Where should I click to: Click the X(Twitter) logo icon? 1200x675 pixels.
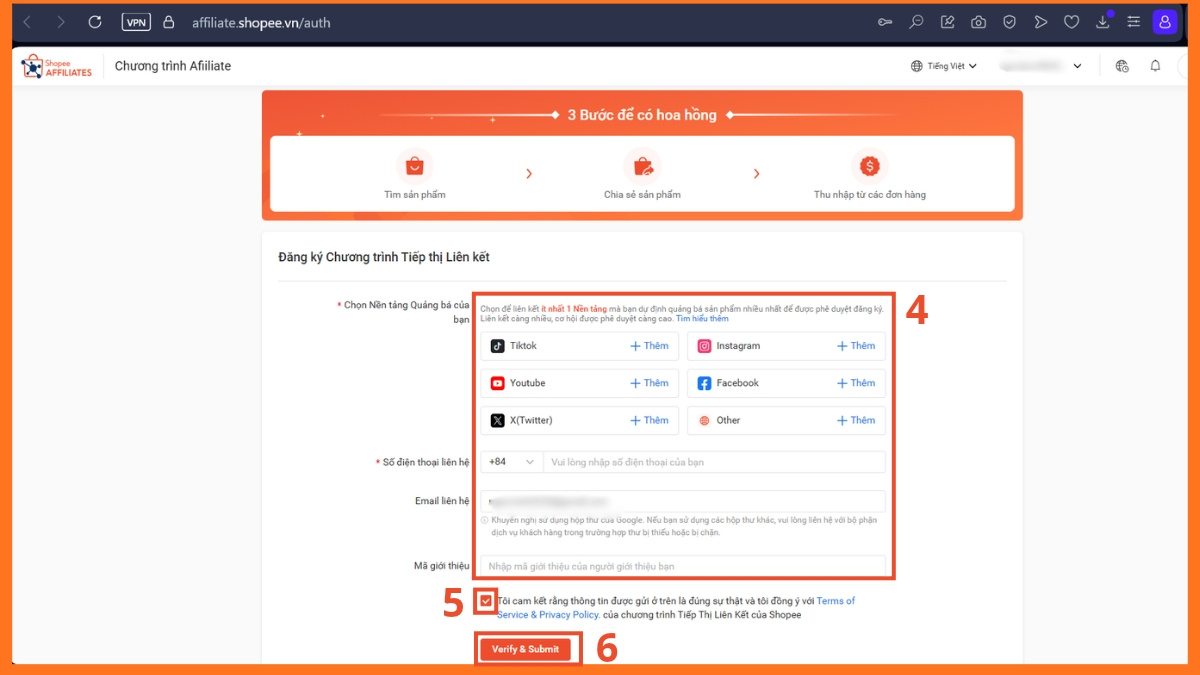(x=497, y=420)
